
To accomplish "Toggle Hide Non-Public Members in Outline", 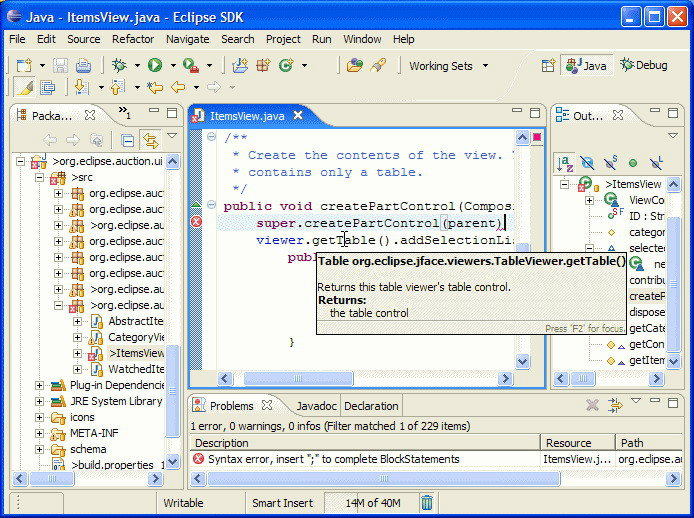I will [633, 163].
